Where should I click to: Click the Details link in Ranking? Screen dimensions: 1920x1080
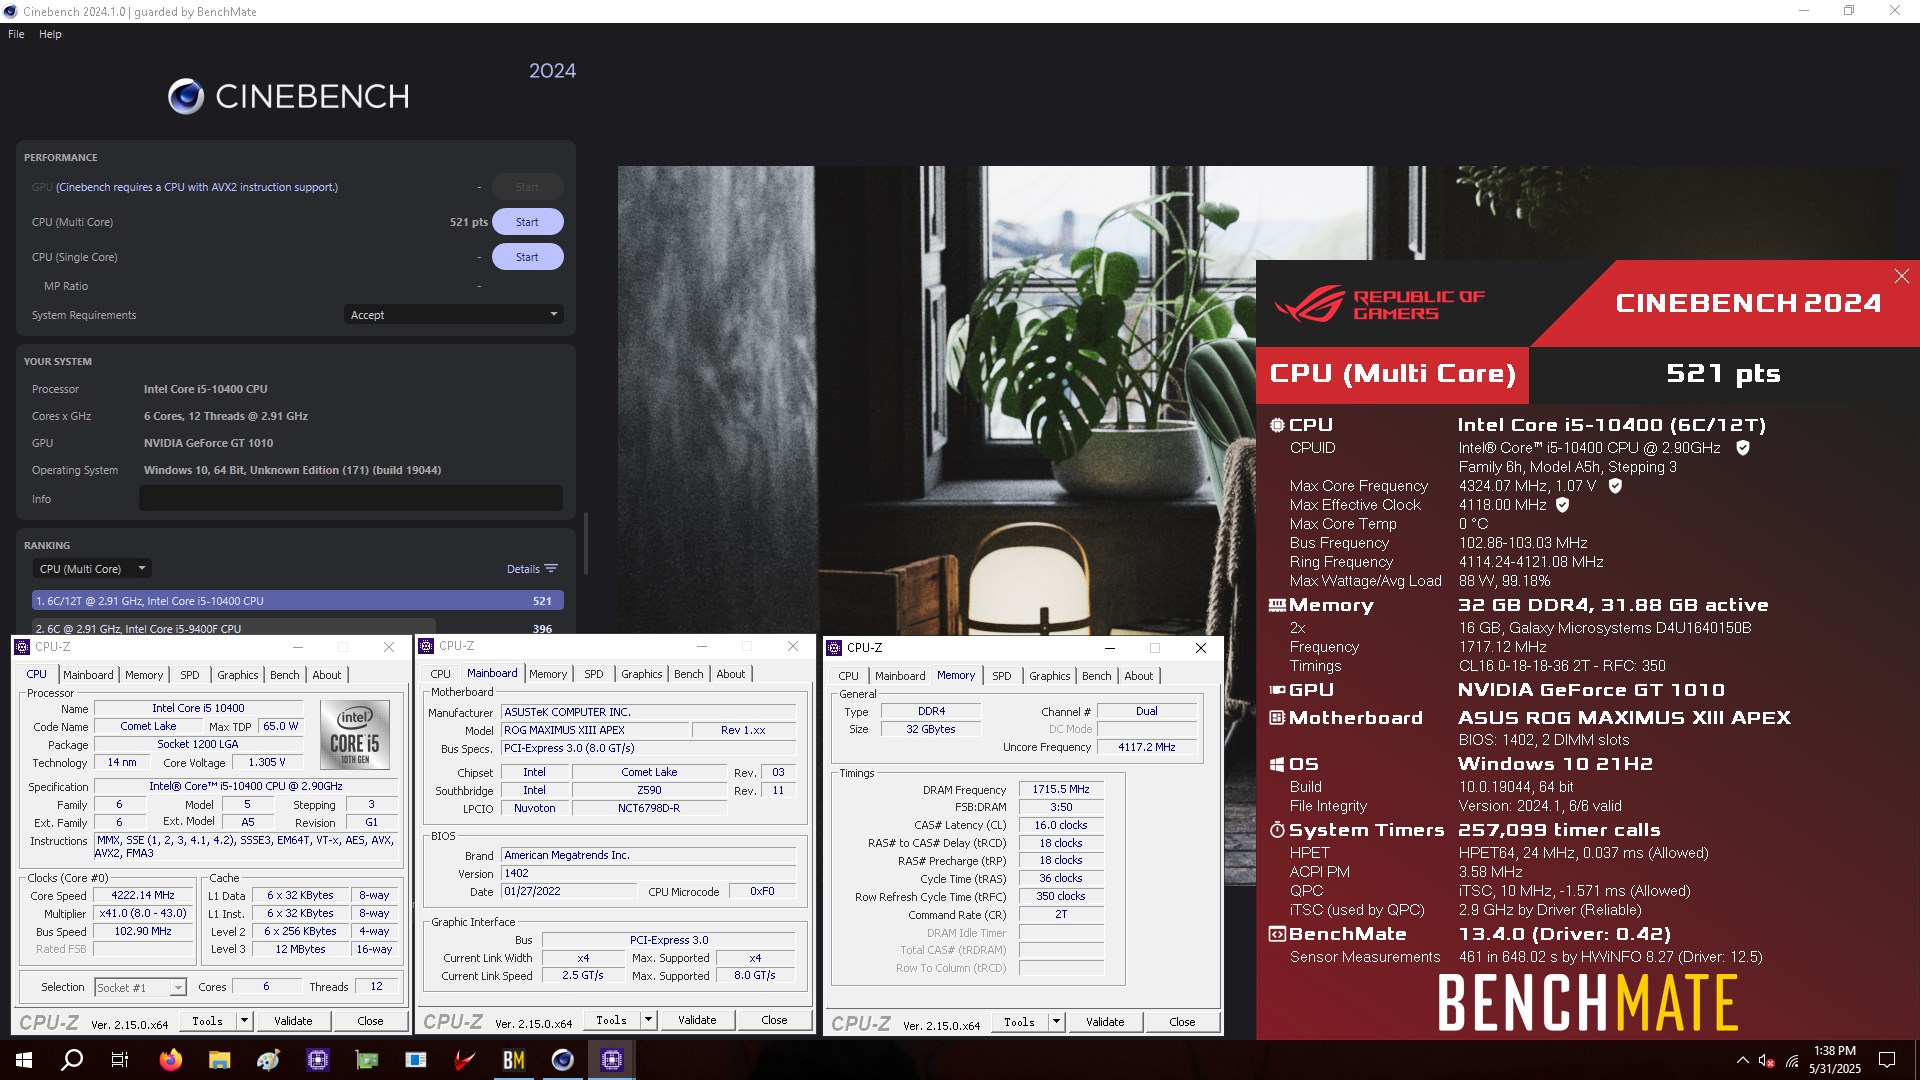click(523, 569)
